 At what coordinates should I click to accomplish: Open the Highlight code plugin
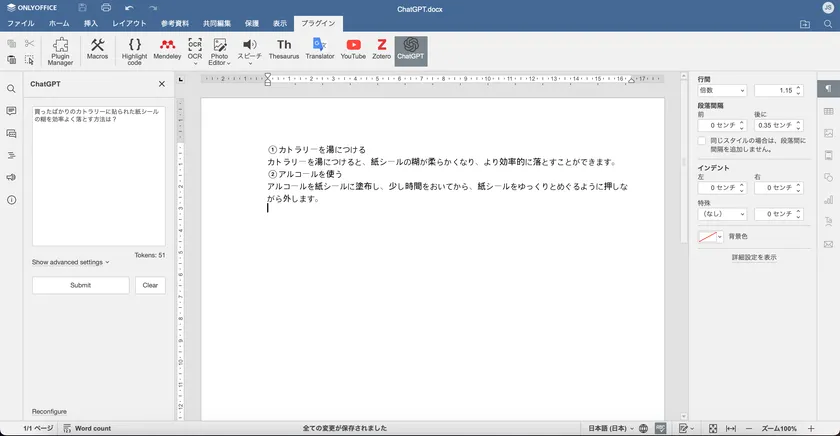click(134, 51)
